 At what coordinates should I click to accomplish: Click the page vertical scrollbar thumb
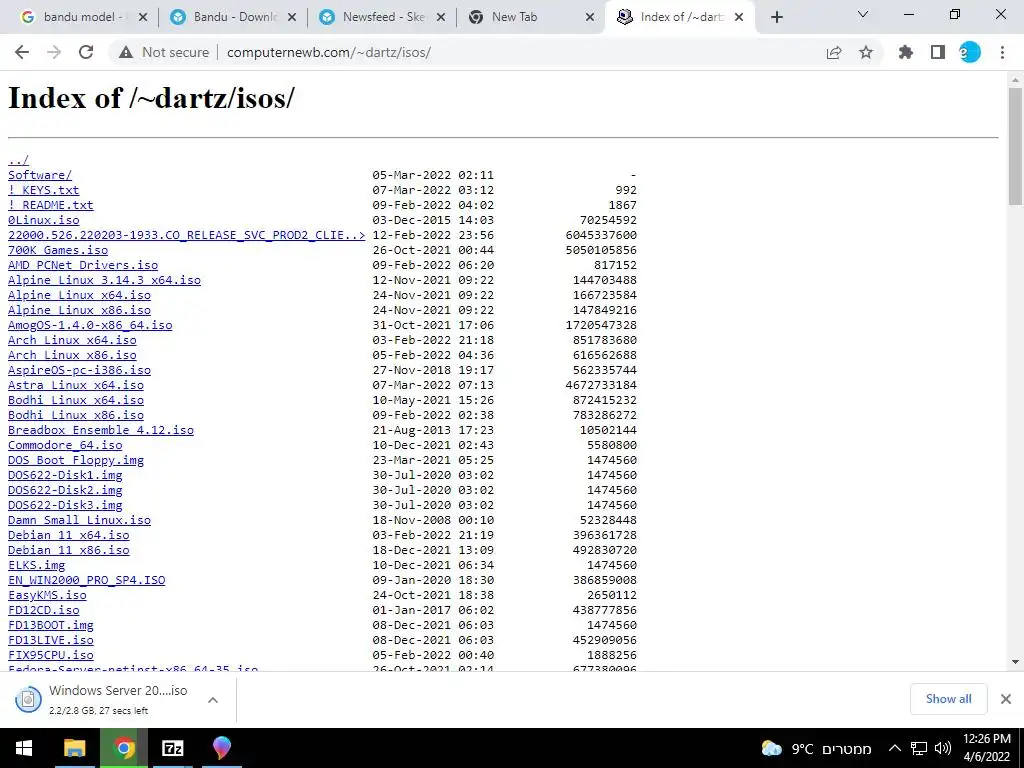pos(1015,147)
